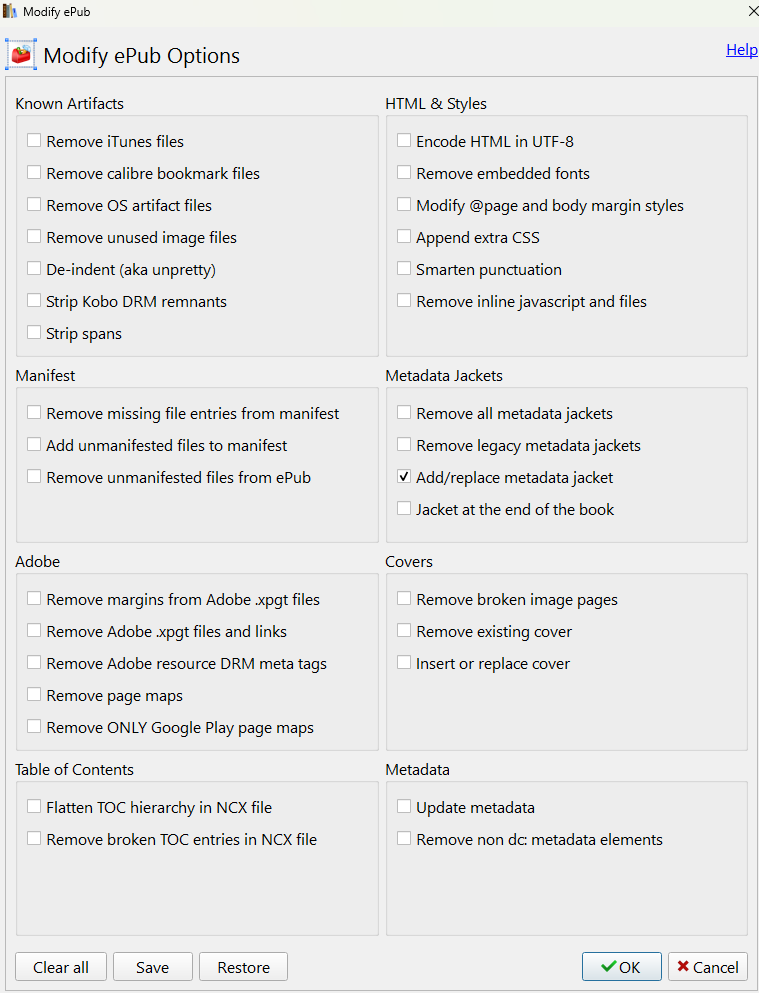Uncheck Add/replace metadata jacket
The height and width of the screenshot is (993, 759).
click(404, 477)
